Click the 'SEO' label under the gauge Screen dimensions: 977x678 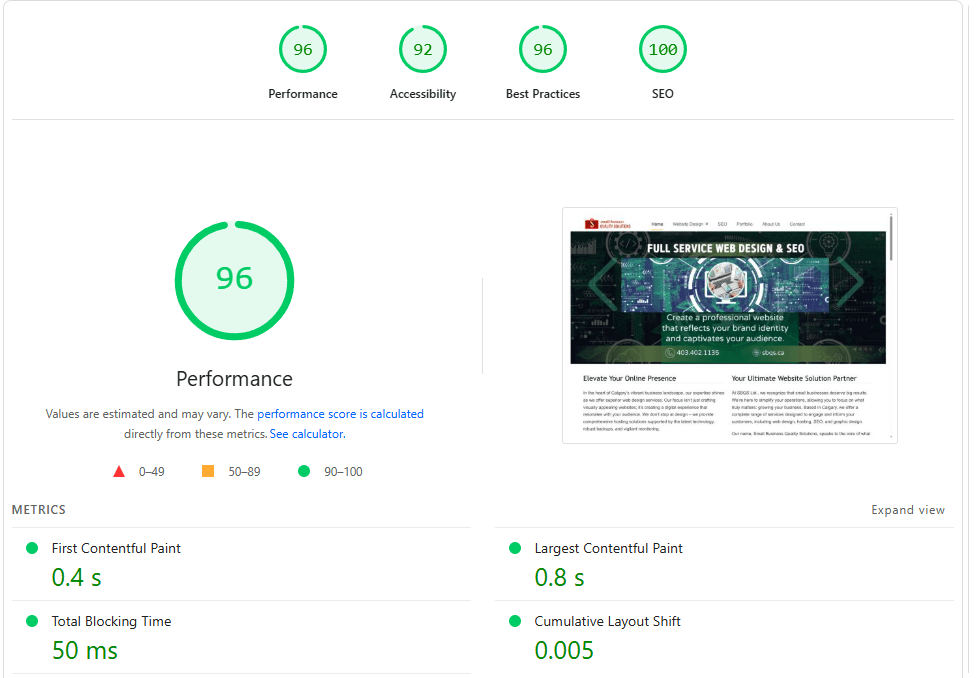(x=662, y=94)
